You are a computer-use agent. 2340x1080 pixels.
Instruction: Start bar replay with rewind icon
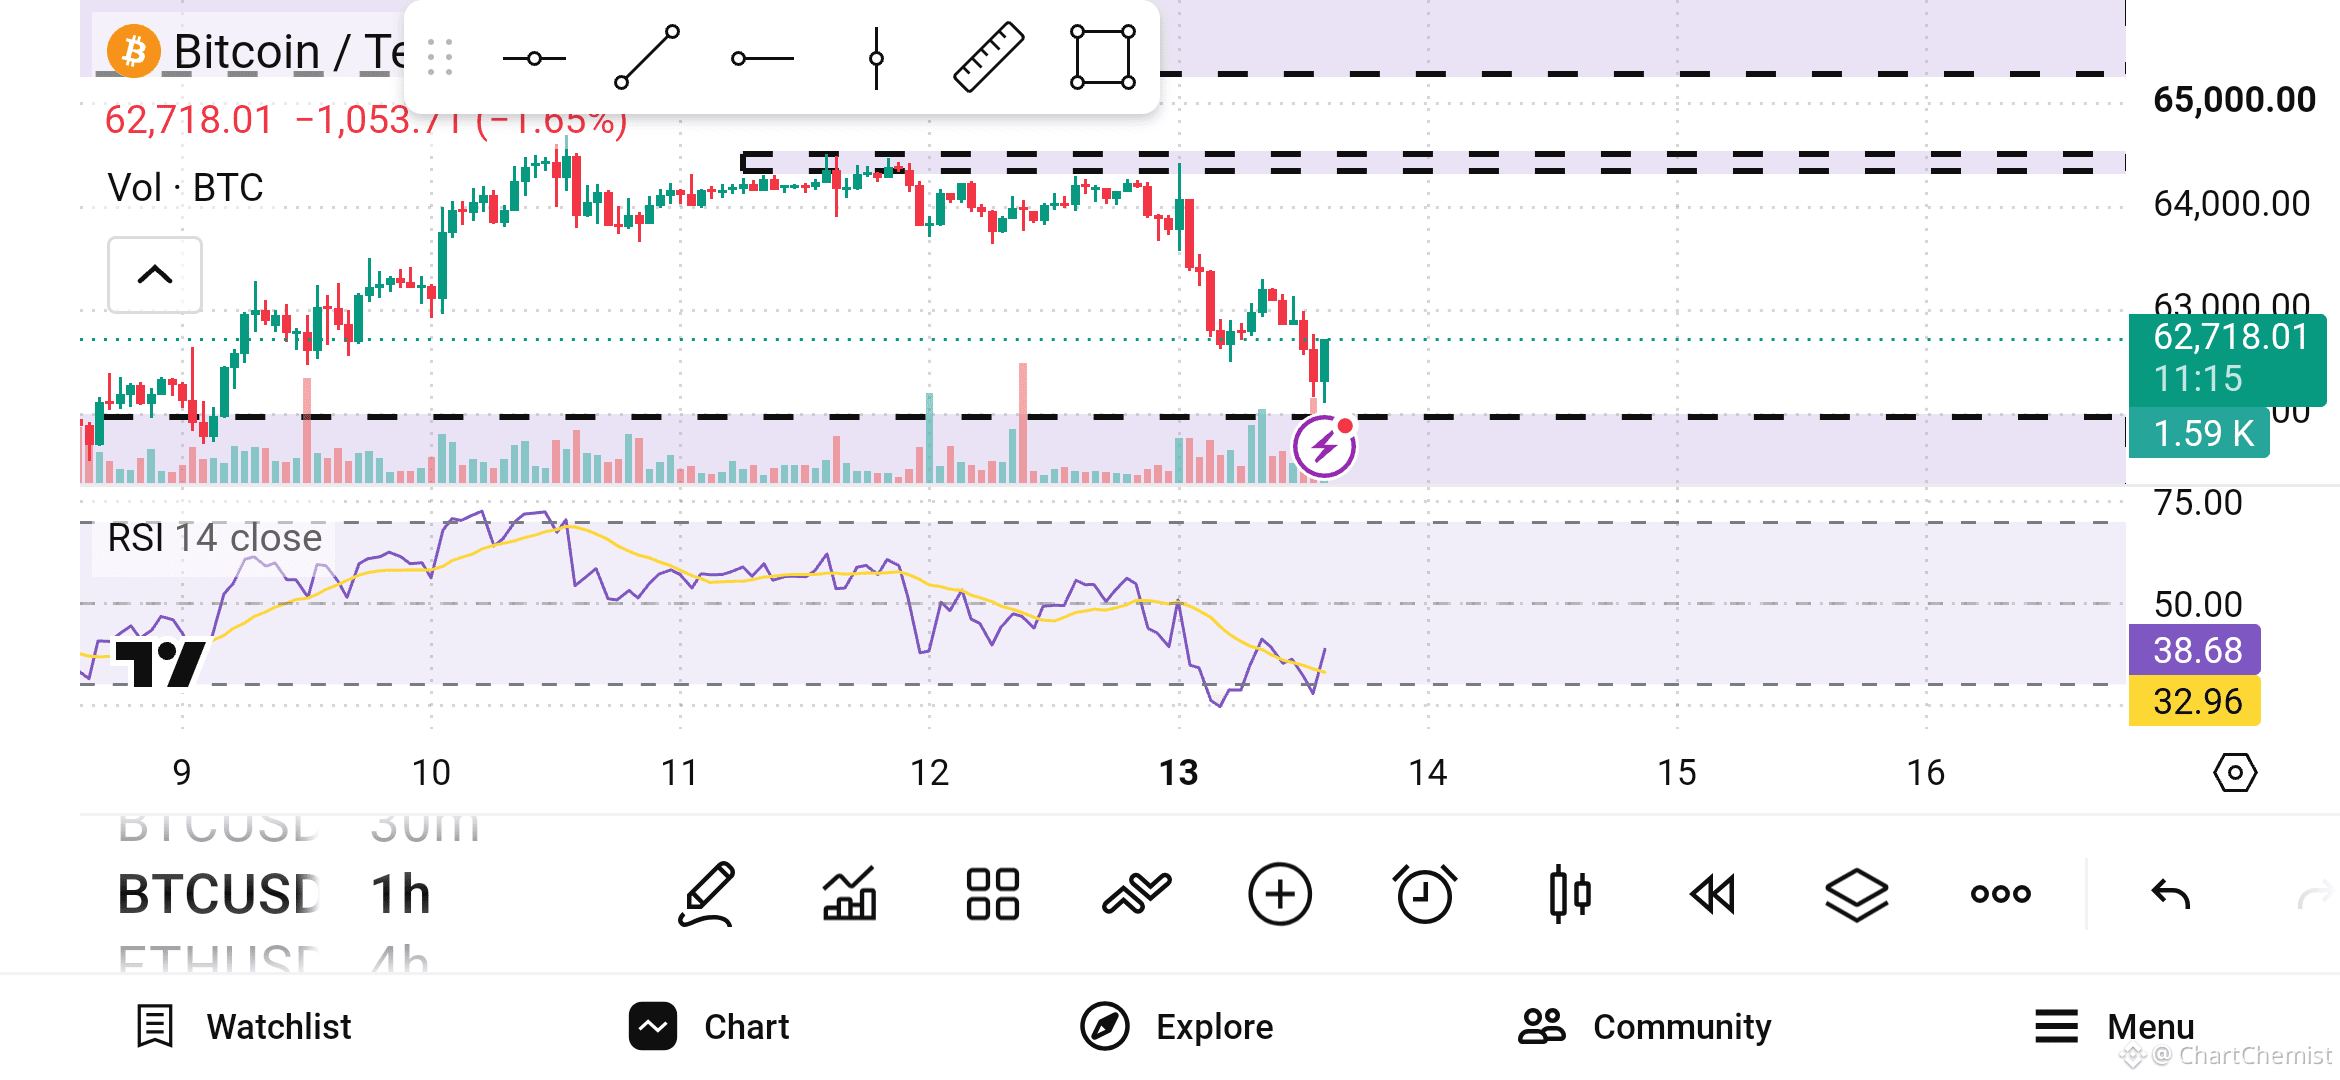tap(1712, 894)
